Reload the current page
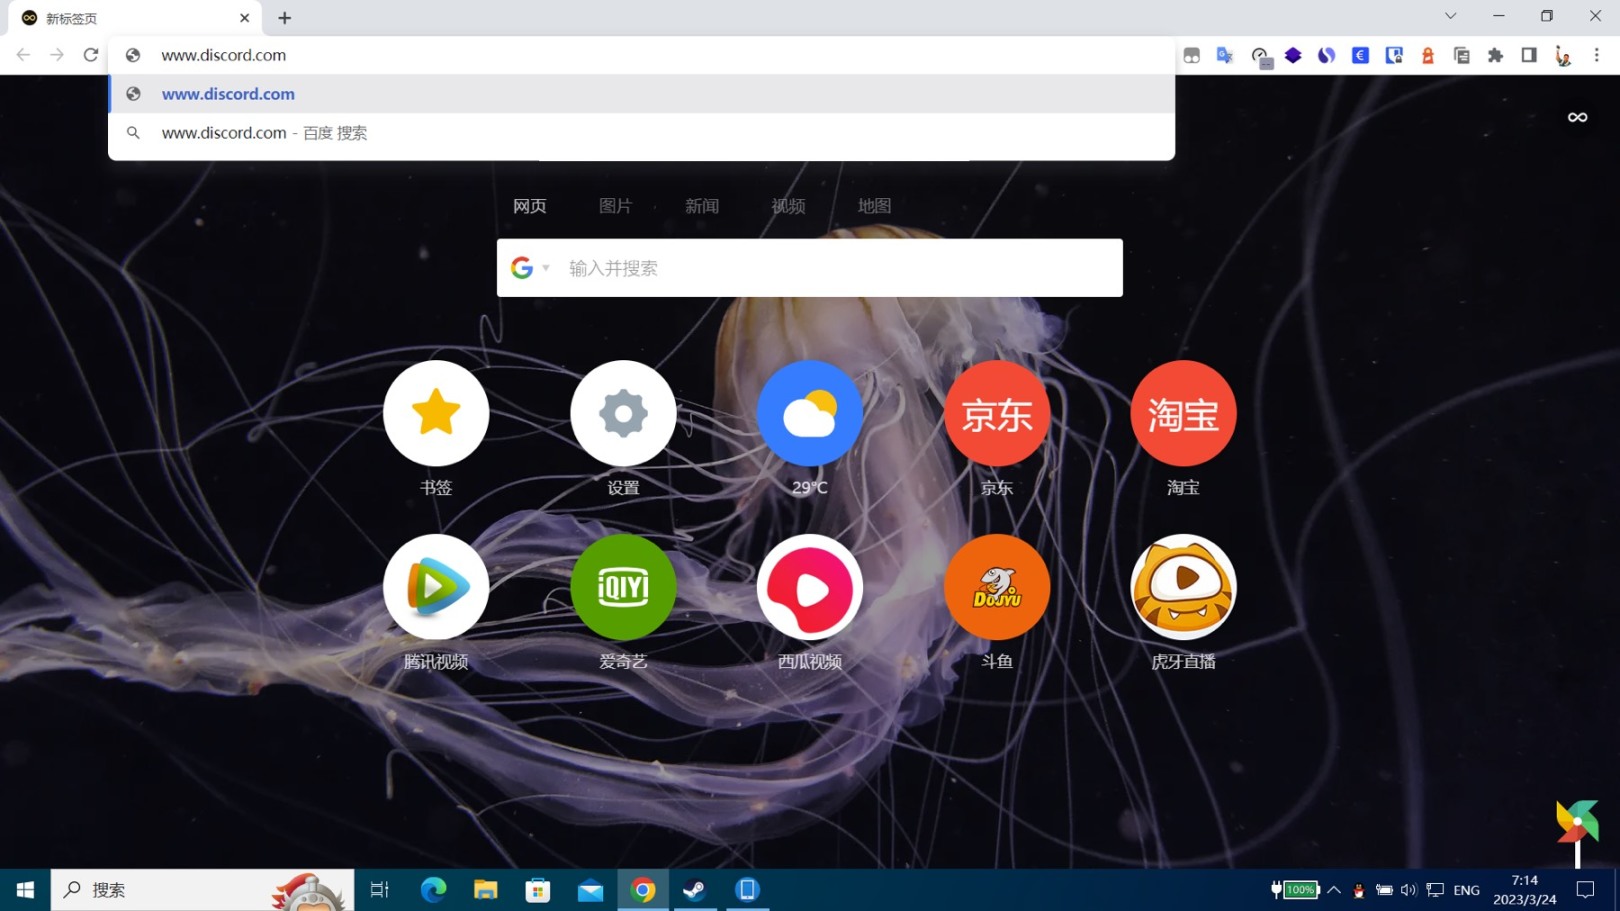This screenshot has width=1620, height=911. point(91,55)
